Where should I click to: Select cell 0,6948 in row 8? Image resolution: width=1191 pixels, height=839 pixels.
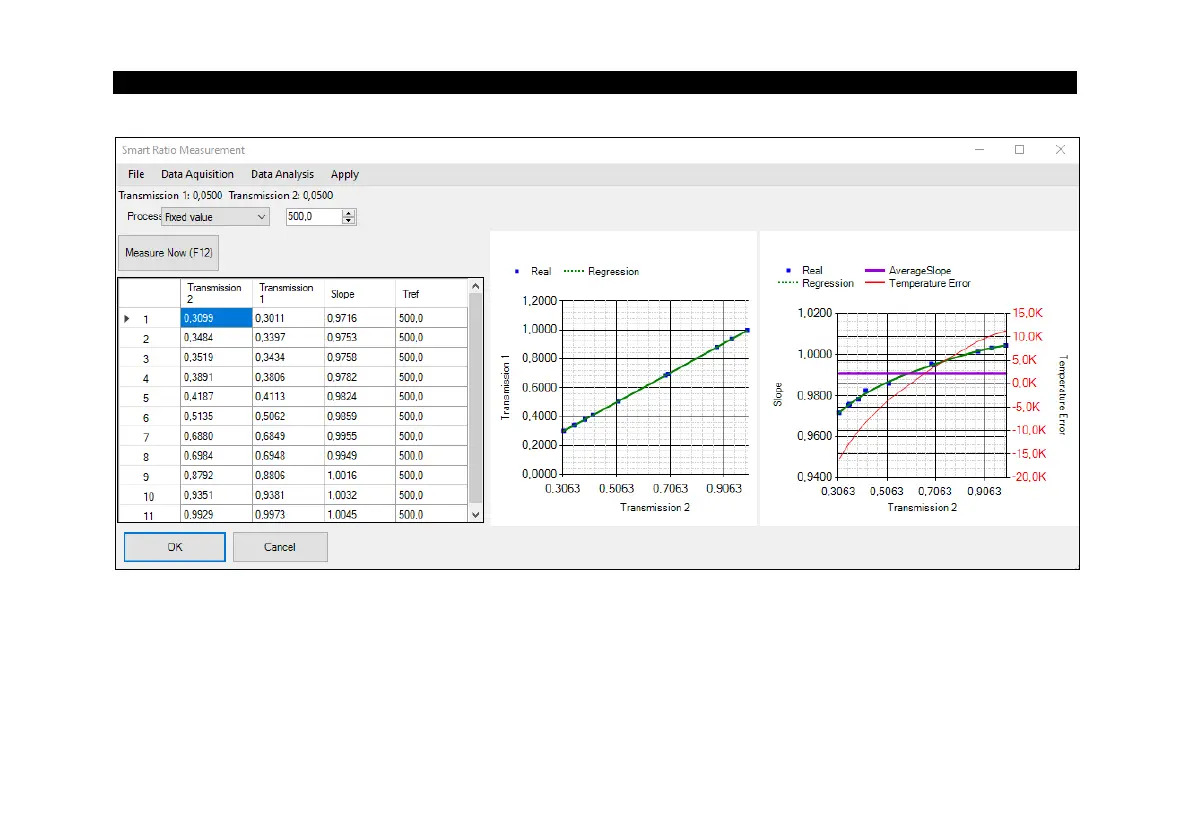pos(288,456)
